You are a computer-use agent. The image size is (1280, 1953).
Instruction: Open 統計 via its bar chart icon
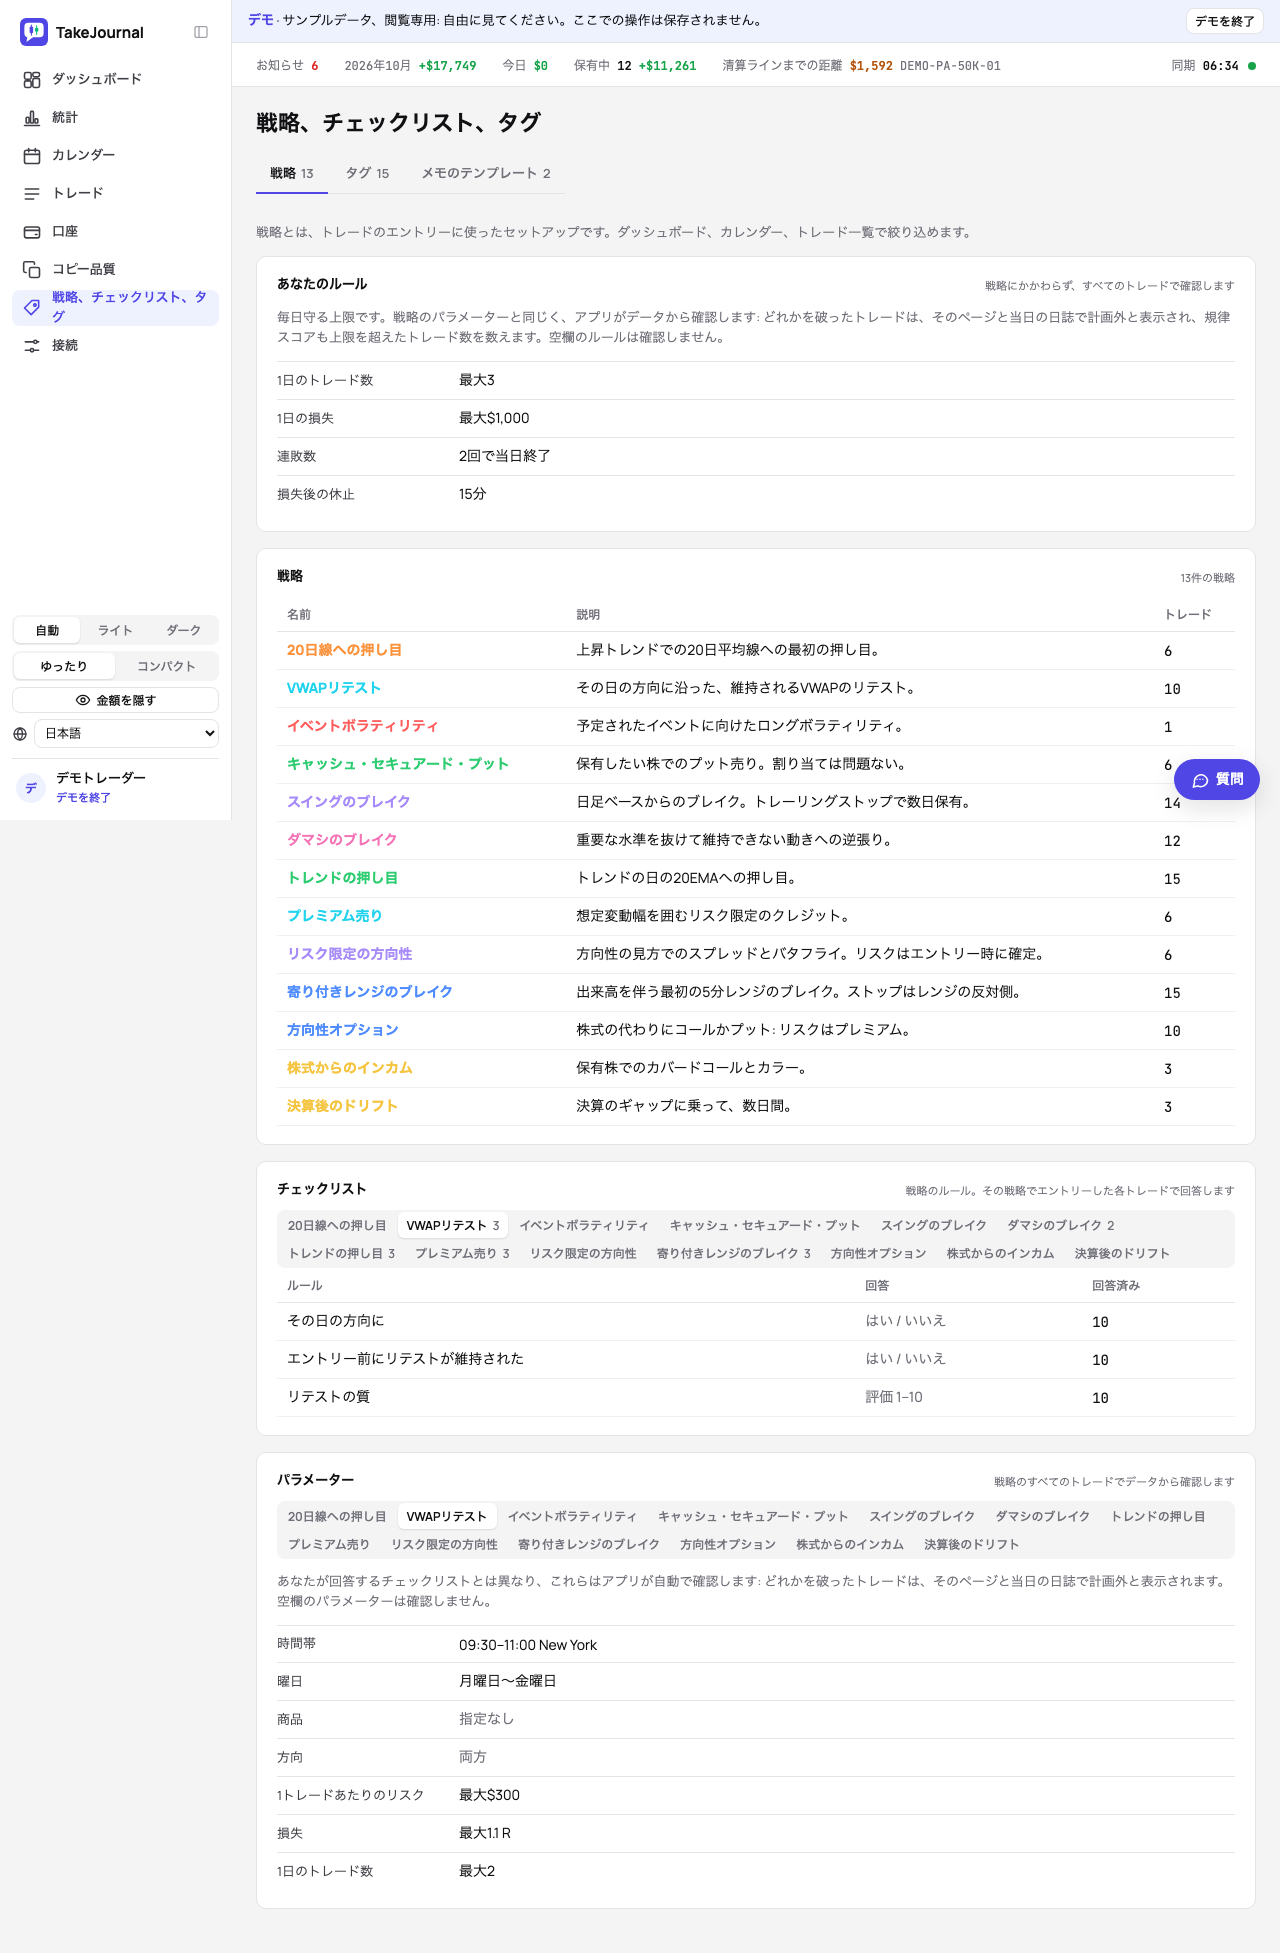32,117
